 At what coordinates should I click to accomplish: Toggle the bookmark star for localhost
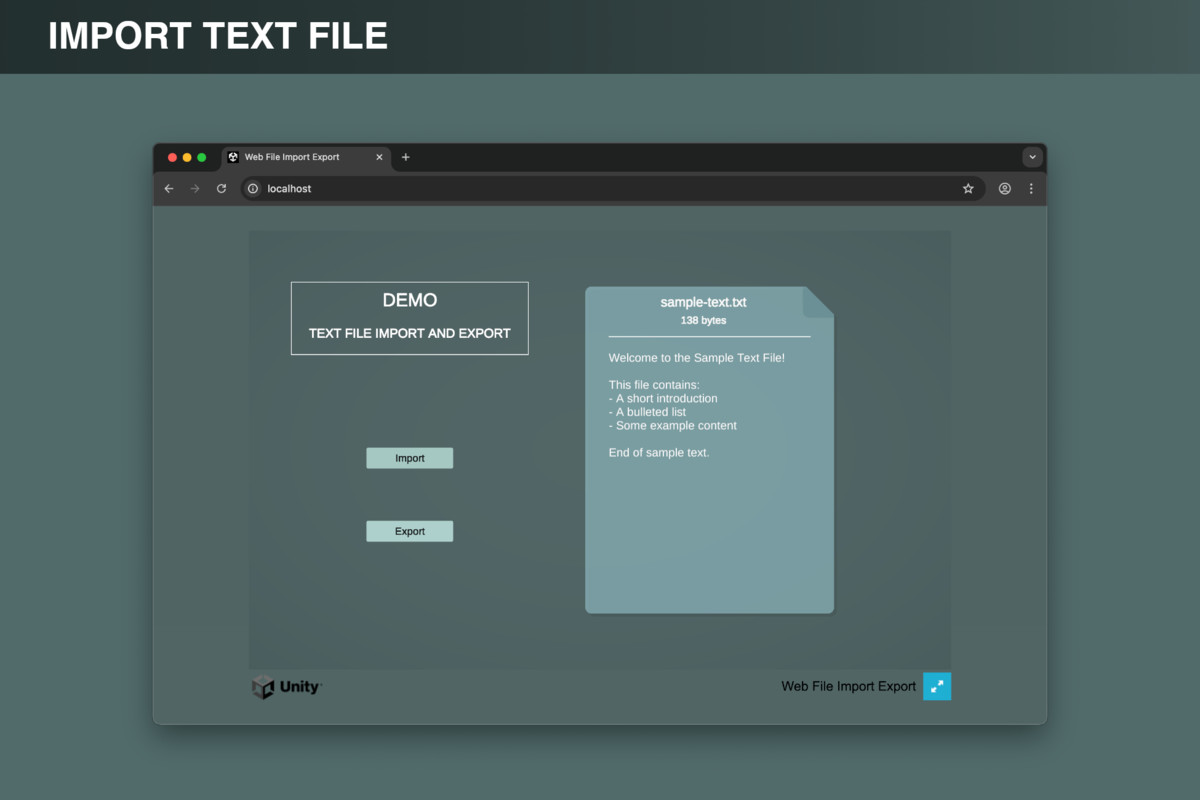click(x=967, y=188)
